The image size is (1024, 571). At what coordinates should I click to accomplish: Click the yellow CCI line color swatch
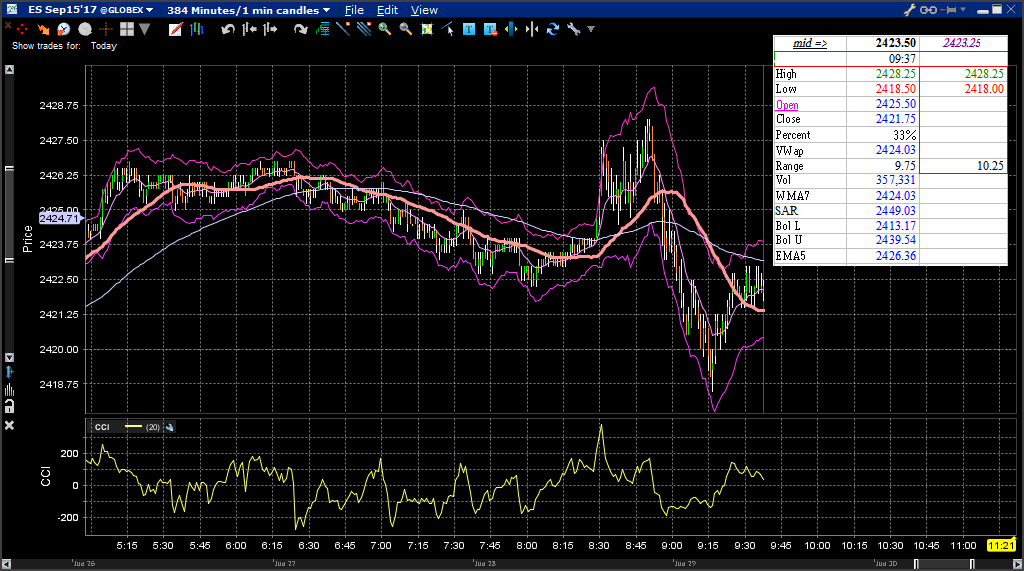(133, 427)
